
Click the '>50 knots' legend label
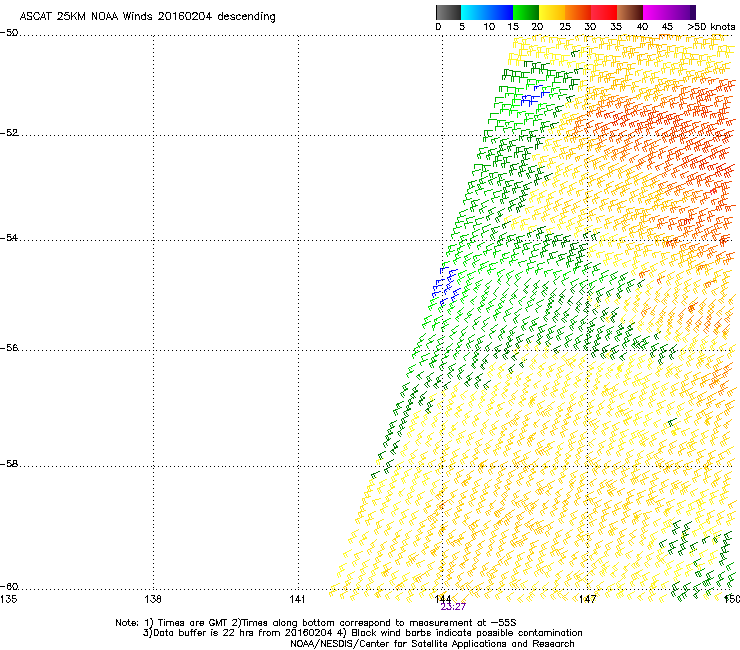click(x=711, y=27)
